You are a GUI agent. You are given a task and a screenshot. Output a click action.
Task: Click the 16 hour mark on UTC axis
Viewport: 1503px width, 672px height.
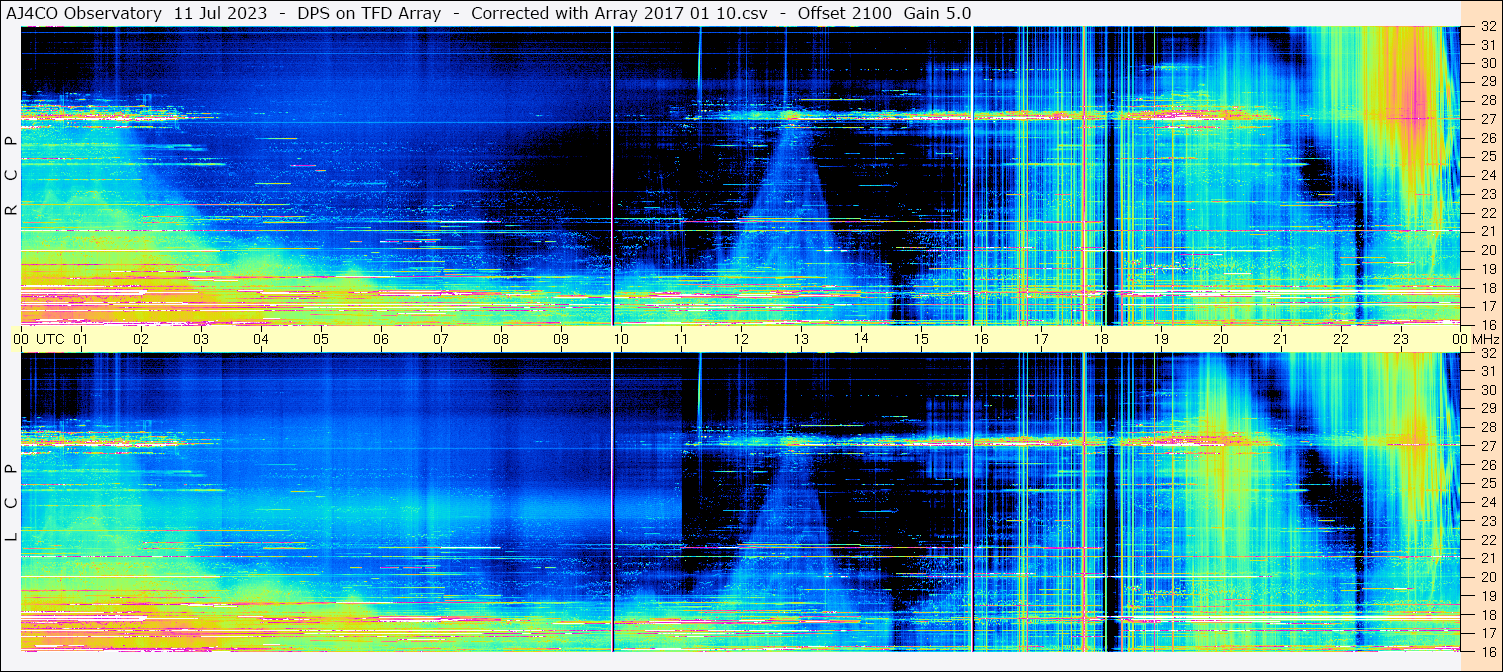pyautogui.click(x=981, y=339)
